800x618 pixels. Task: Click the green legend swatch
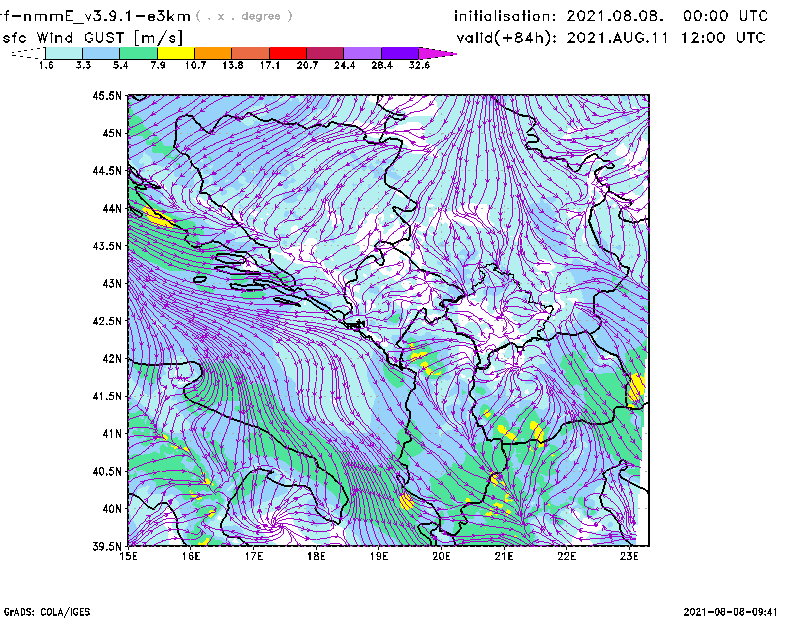[138, 53]
